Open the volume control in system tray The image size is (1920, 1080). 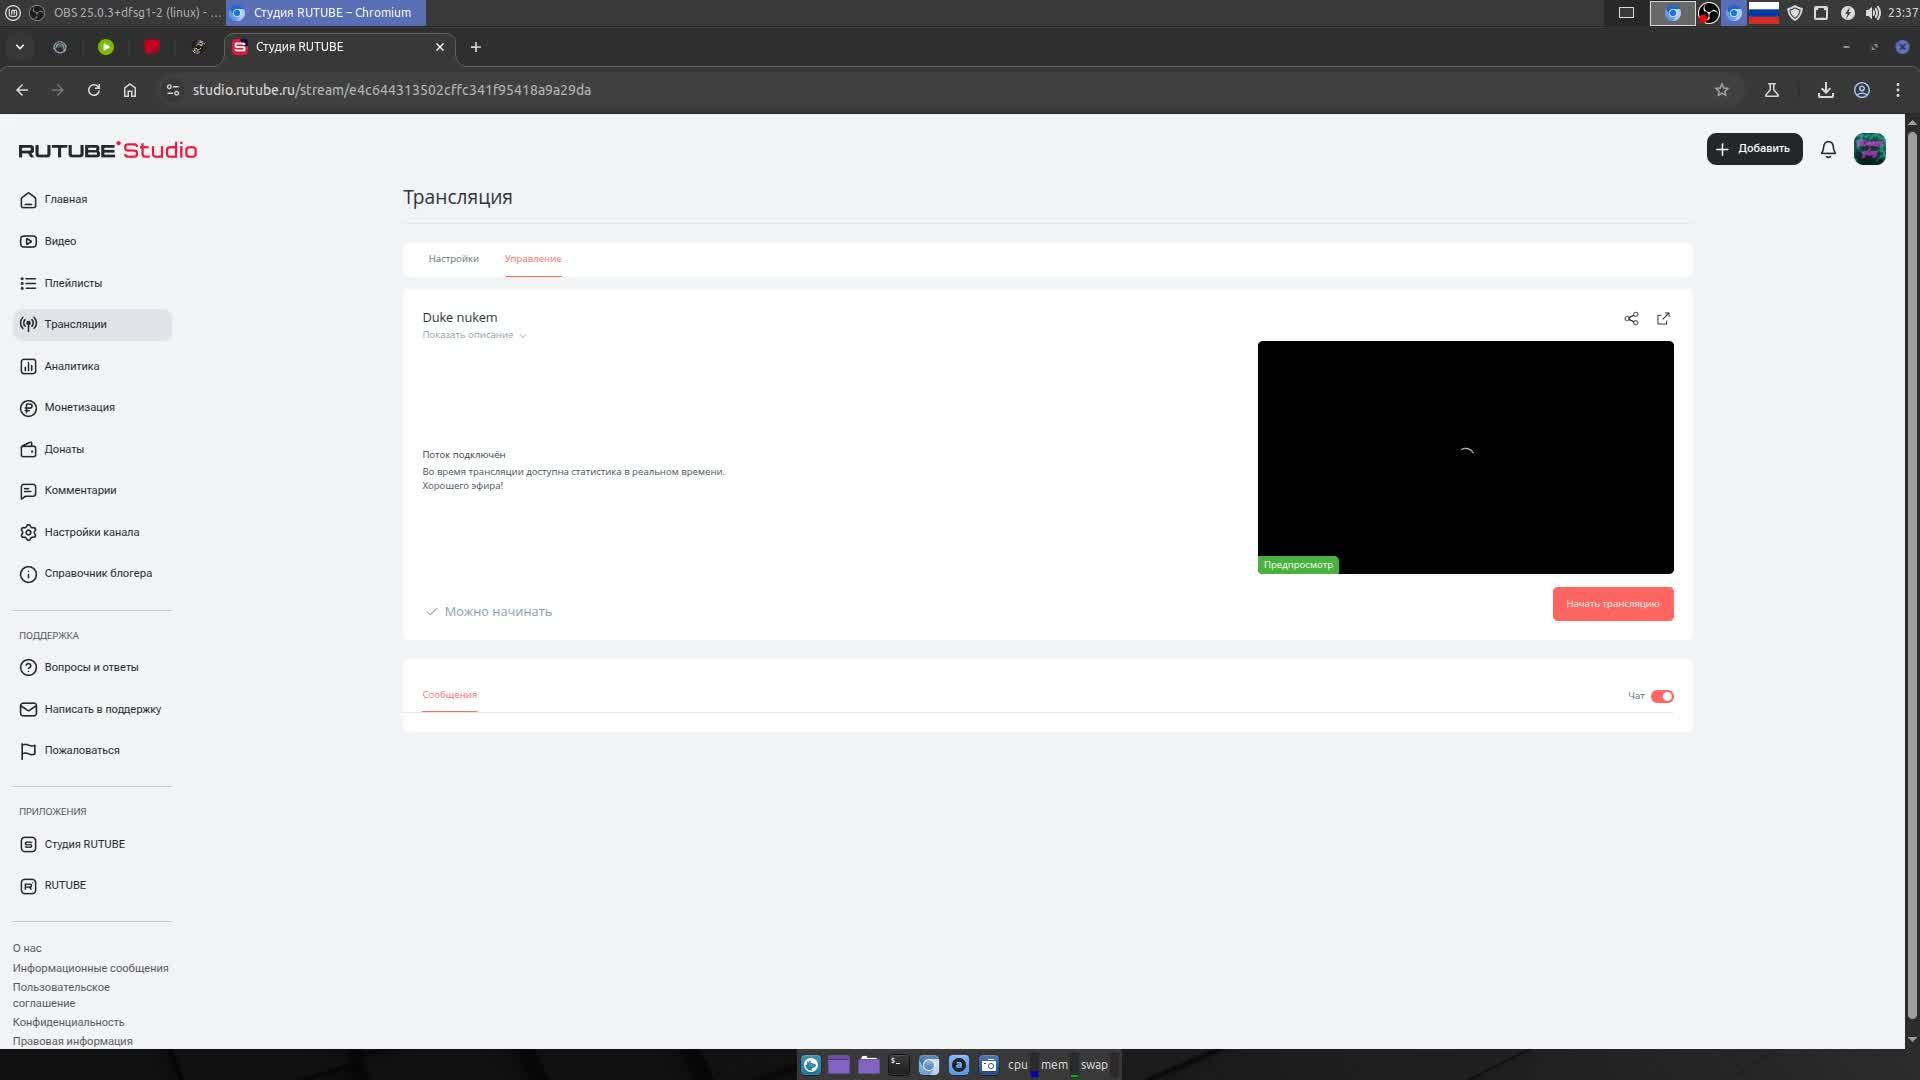(1872, 13)
